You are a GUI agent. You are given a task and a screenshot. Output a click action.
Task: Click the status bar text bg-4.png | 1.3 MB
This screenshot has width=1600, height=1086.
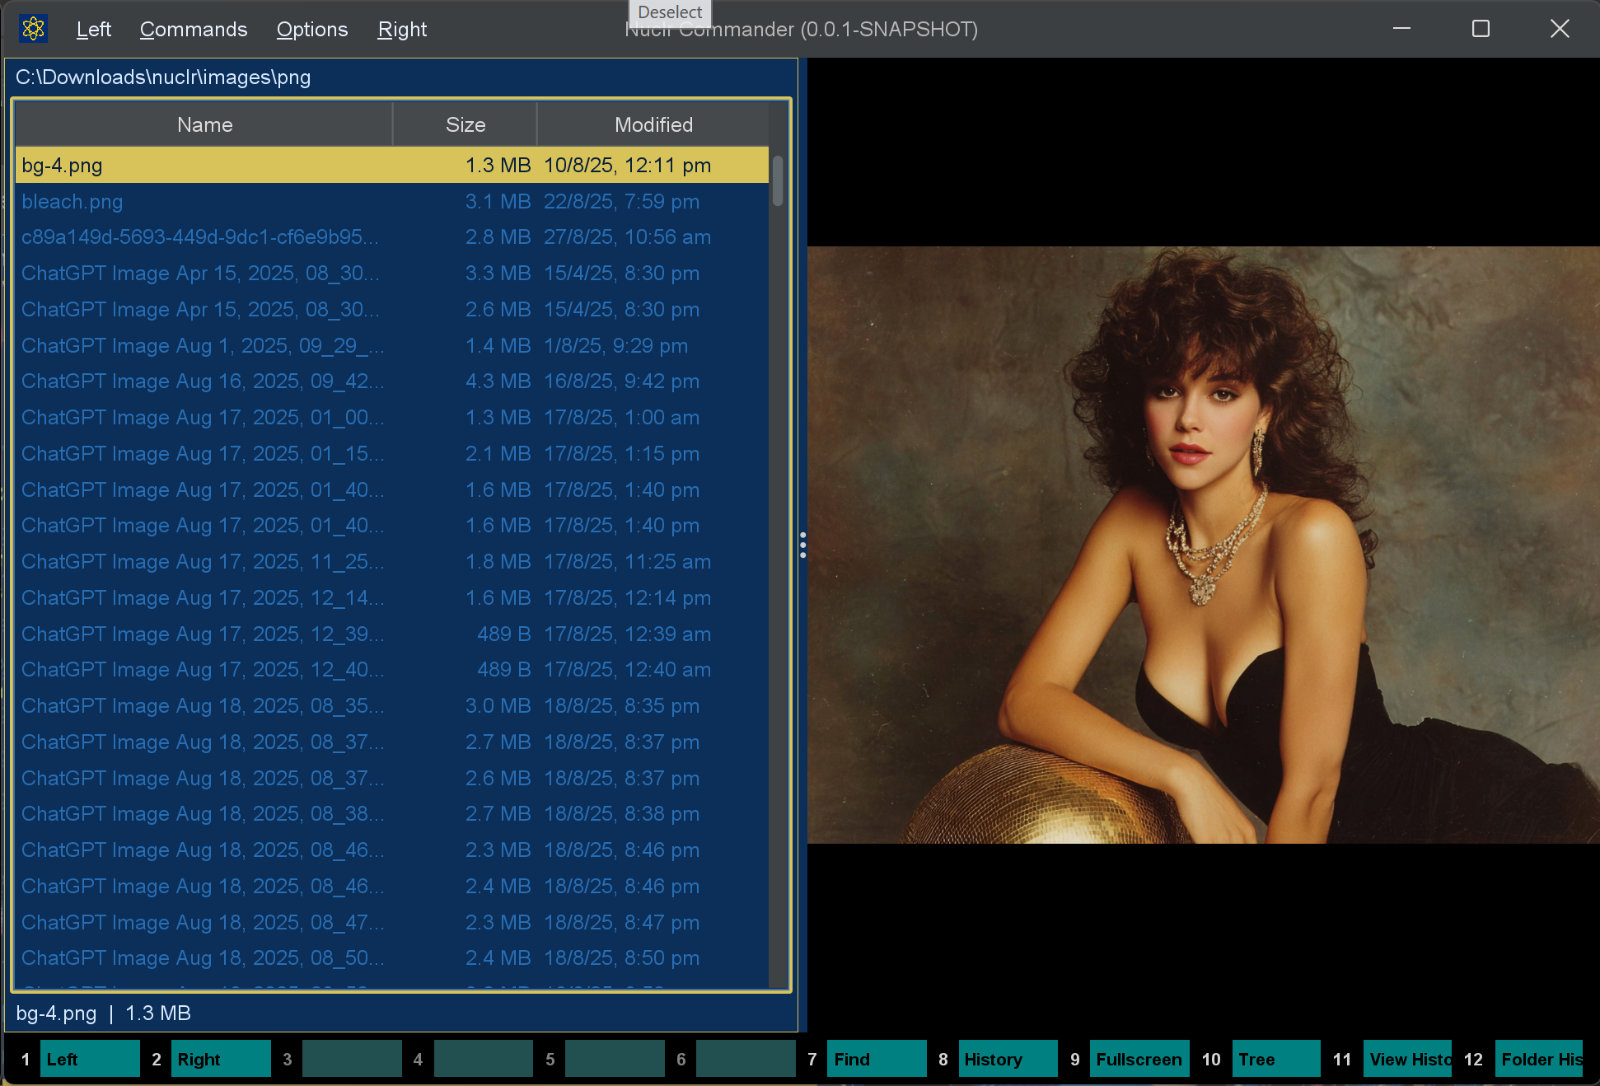click(103, 1013)
